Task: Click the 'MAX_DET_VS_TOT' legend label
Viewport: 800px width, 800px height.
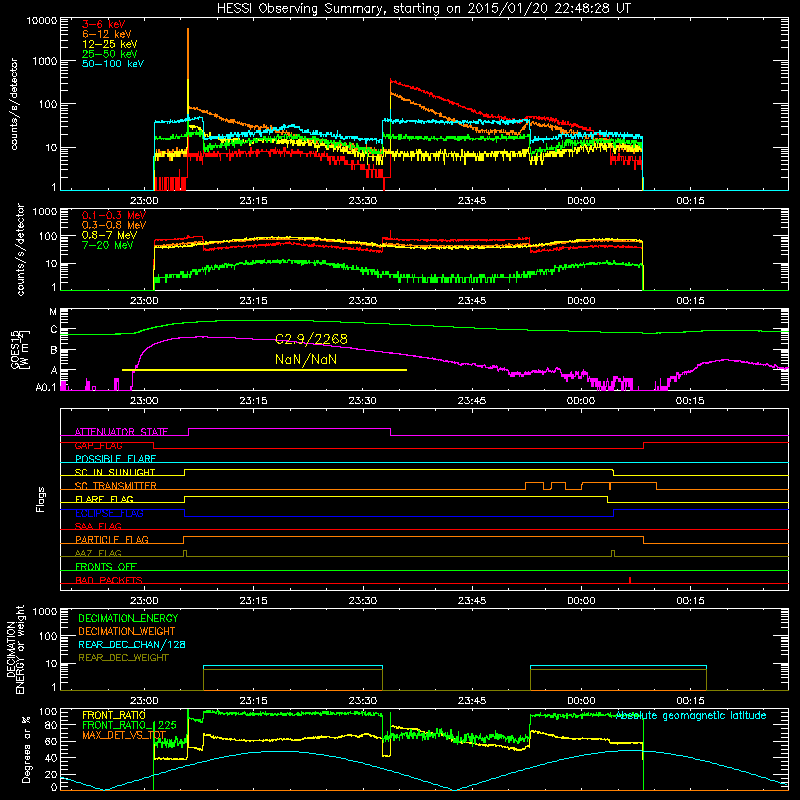Action: 124,735
